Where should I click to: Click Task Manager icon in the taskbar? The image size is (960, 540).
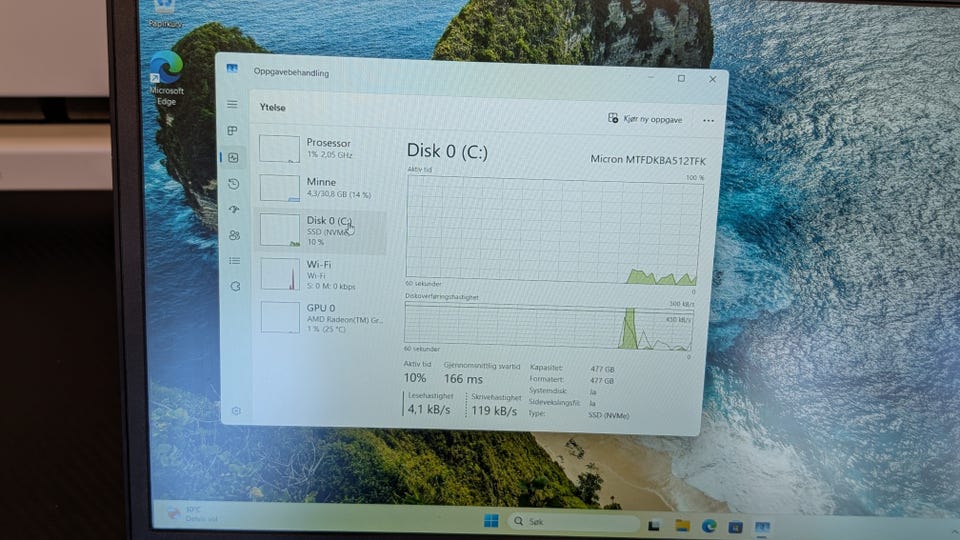(x=762, y=527)
